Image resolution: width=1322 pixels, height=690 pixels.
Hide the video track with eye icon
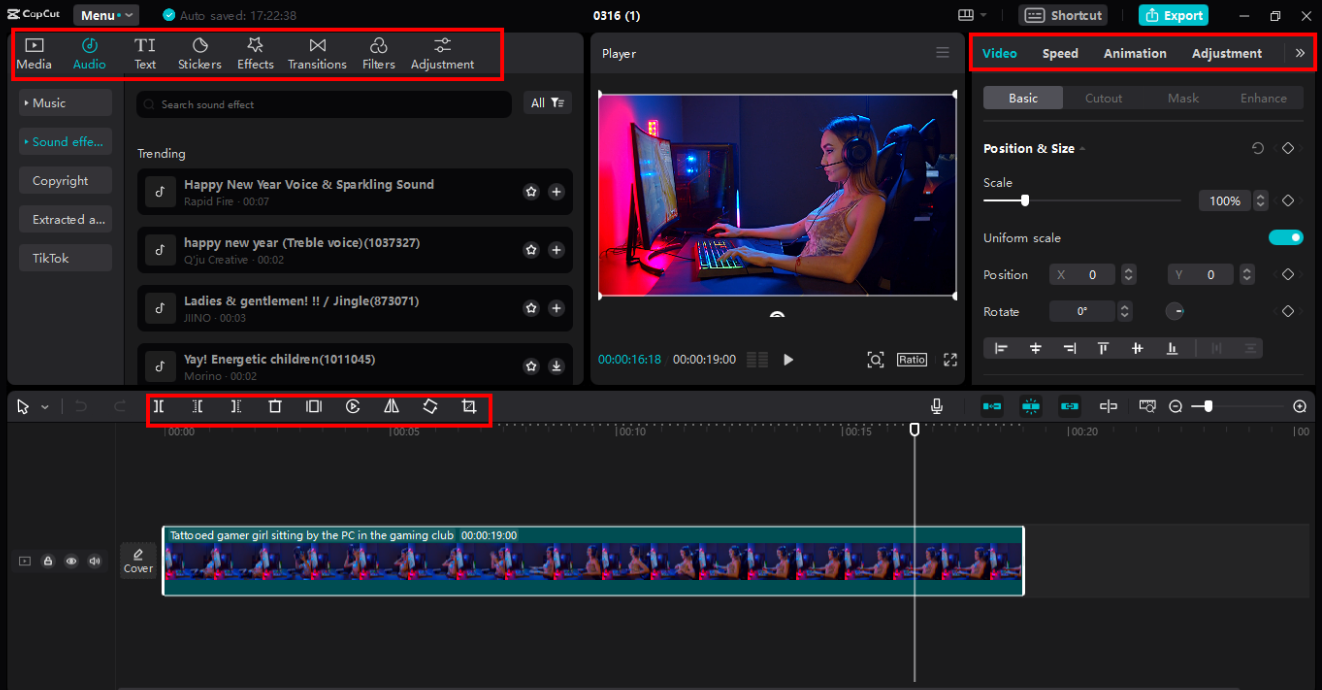pos(71,561)
